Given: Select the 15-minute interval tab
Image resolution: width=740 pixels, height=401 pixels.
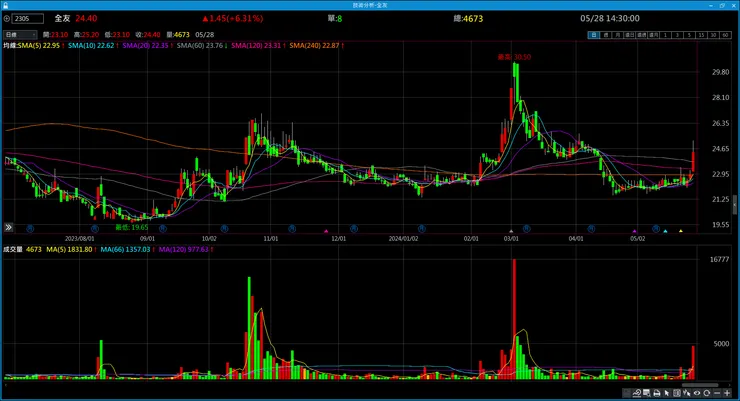Looking at the screenshot, I should click(x=701, y=35).
